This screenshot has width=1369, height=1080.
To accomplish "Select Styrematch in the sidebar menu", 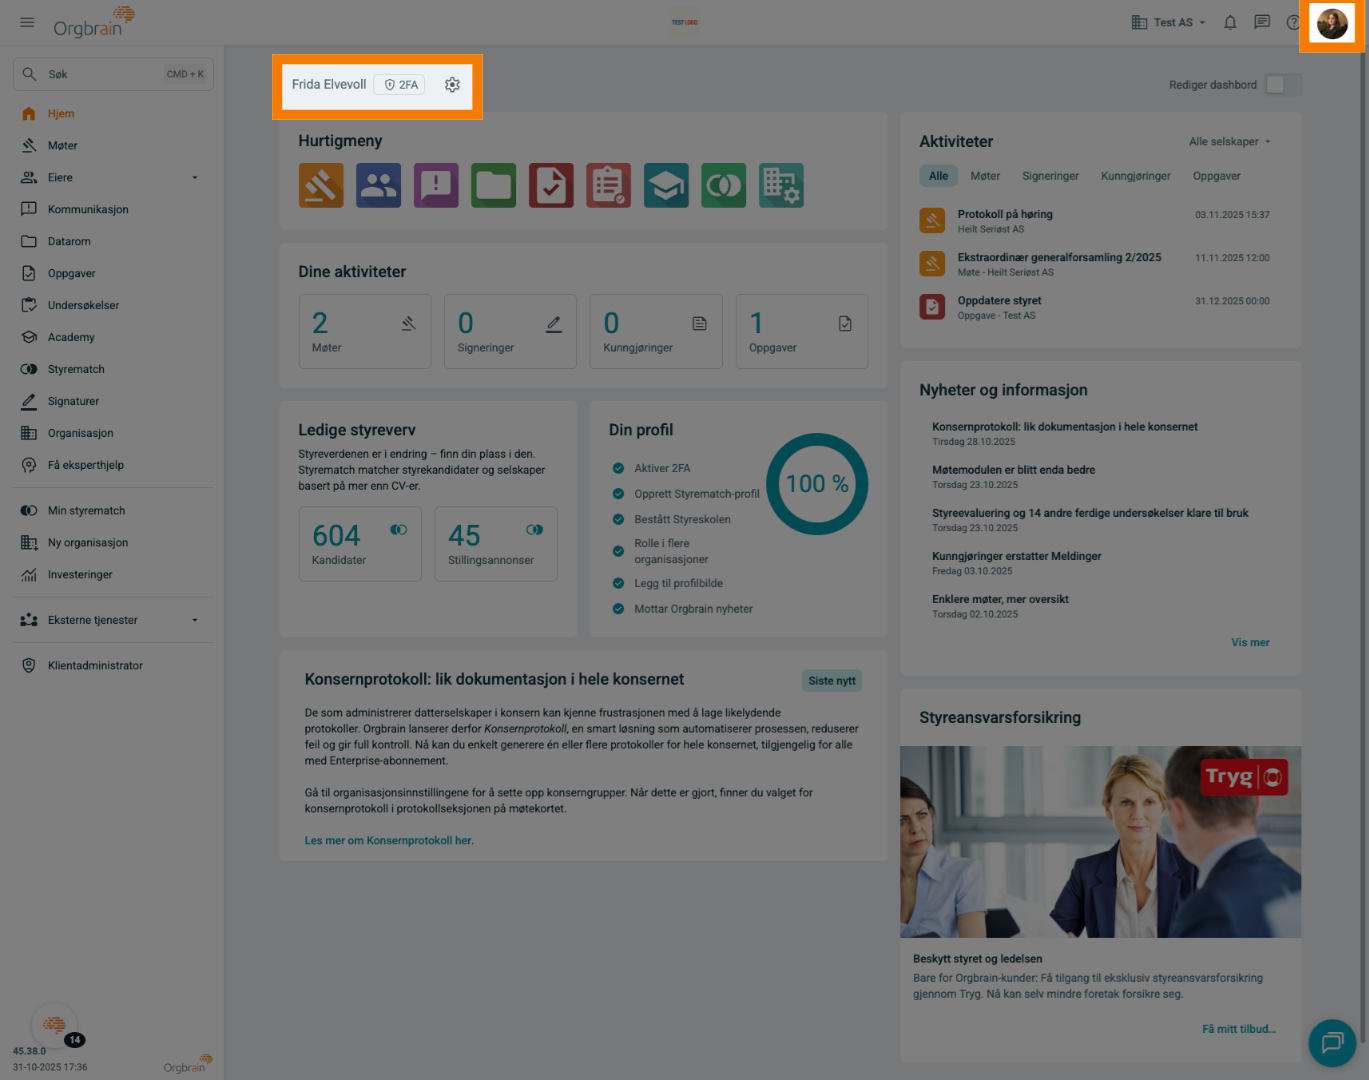I will pos(76,370).
